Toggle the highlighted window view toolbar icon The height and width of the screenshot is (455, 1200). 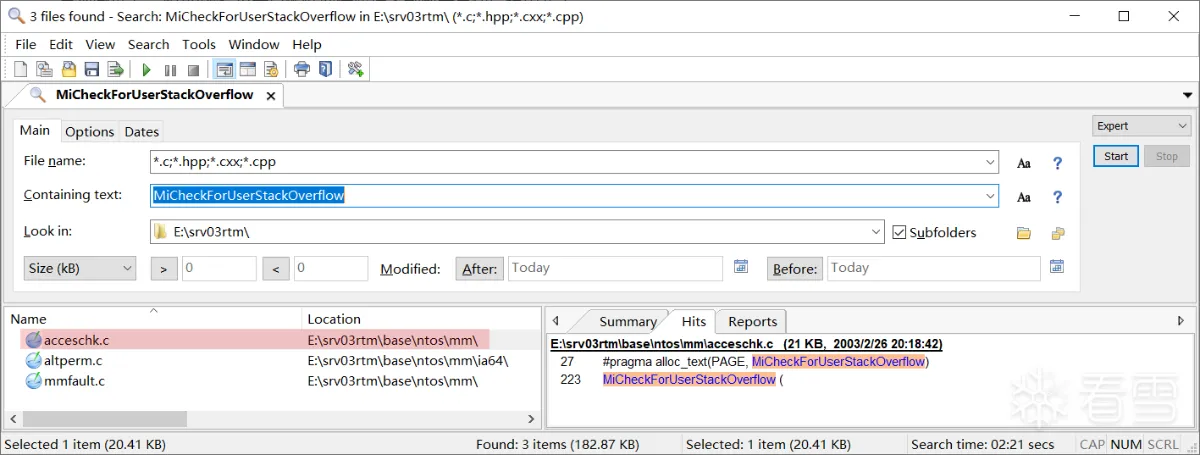pos(224,69)
